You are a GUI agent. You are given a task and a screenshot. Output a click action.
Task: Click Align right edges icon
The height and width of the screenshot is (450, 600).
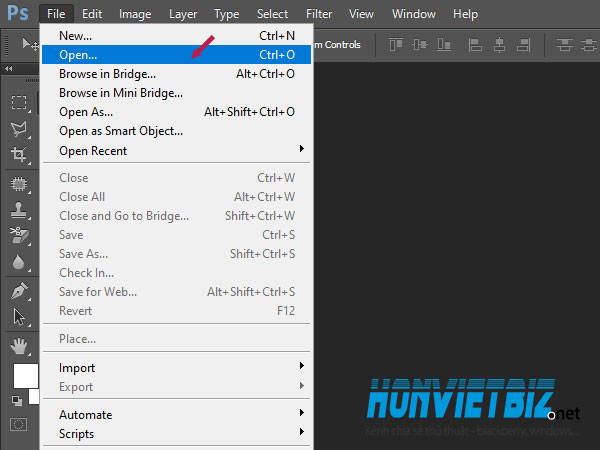click(x=523, y=45)
